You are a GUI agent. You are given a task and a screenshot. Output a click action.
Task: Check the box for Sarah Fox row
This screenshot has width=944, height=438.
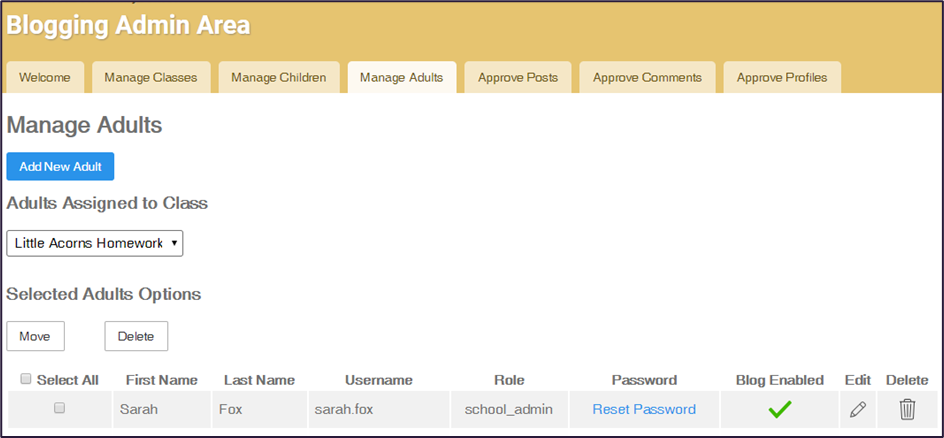pyautogui.click(x=59, y=408)
